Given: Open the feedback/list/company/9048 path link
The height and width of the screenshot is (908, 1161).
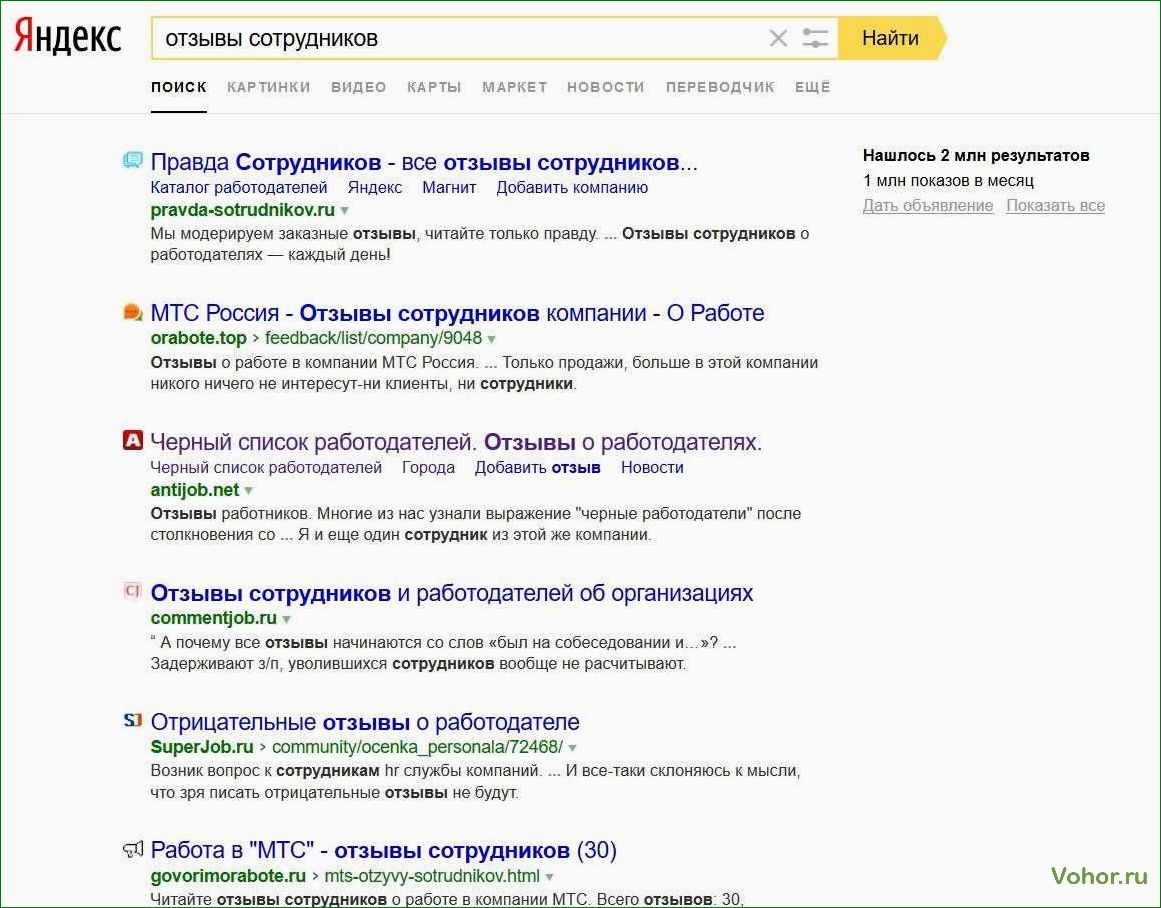Looking at the screenshot, I should pos(373,338).
